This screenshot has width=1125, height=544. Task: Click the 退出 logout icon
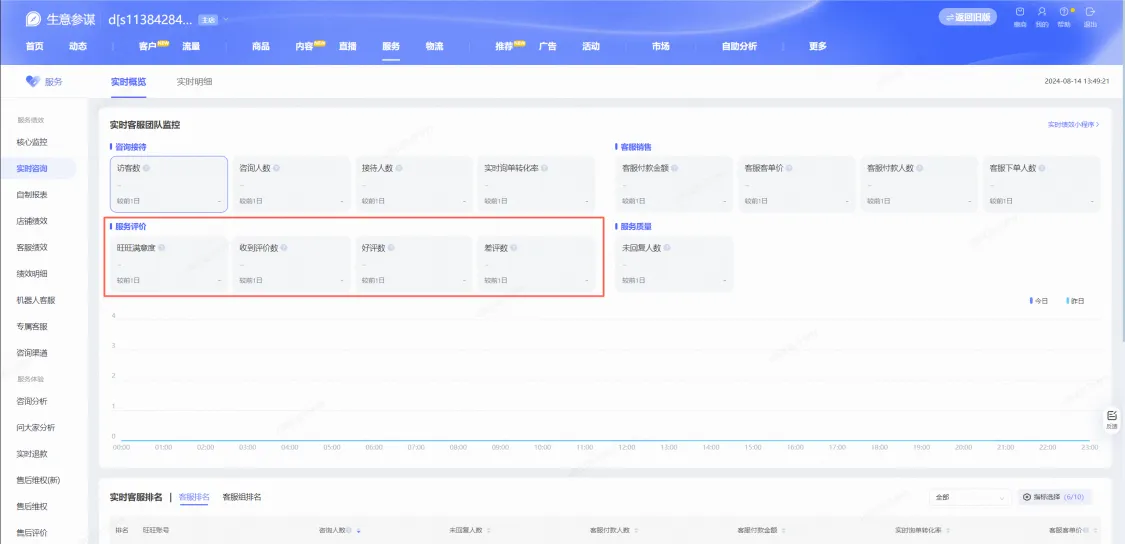pos(1091,12)
